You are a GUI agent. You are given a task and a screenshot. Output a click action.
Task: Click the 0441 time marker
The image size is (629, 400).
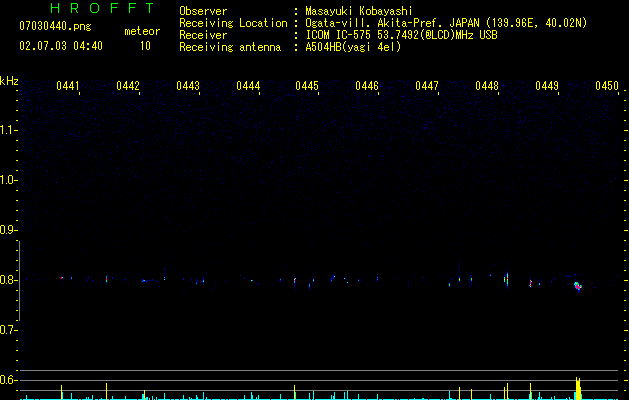click(x=68, y=86)
